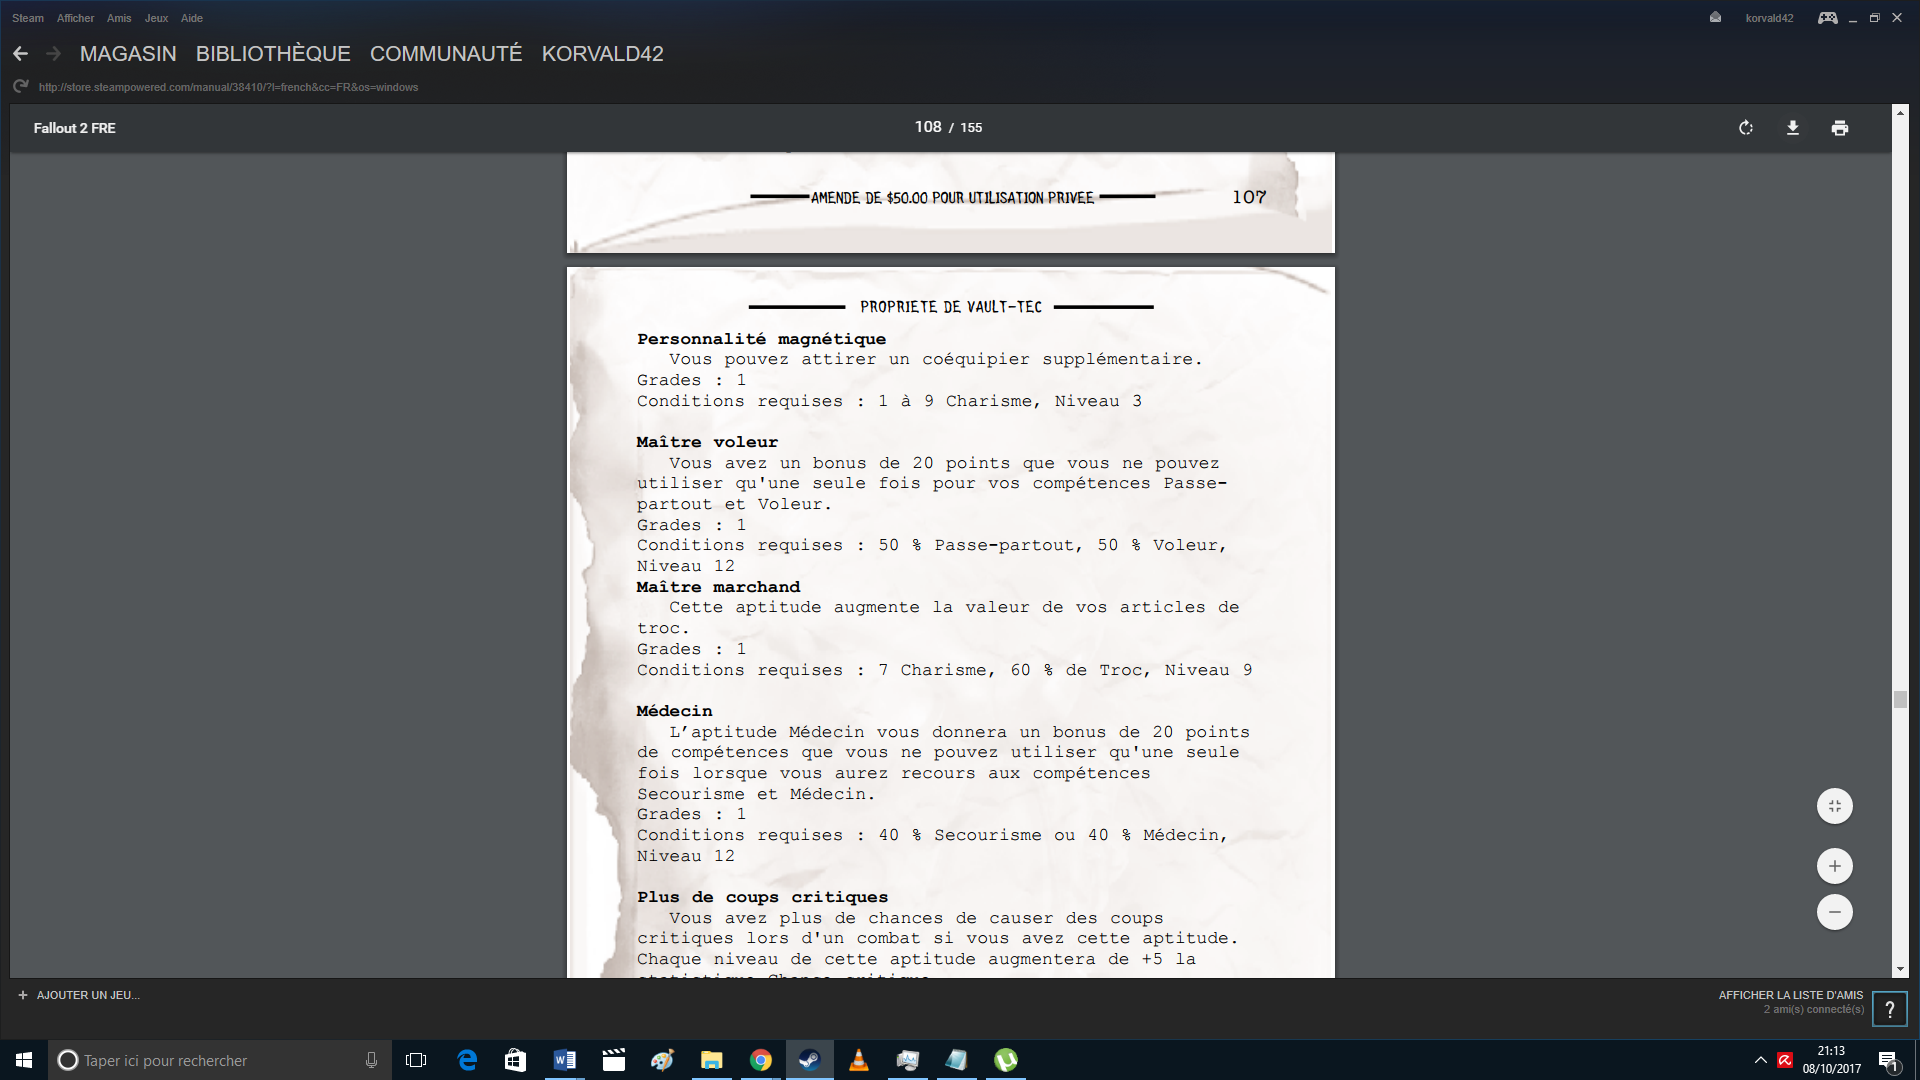
Task: Open the Action Center notifications icon
Action: tap(1888, 1060)
